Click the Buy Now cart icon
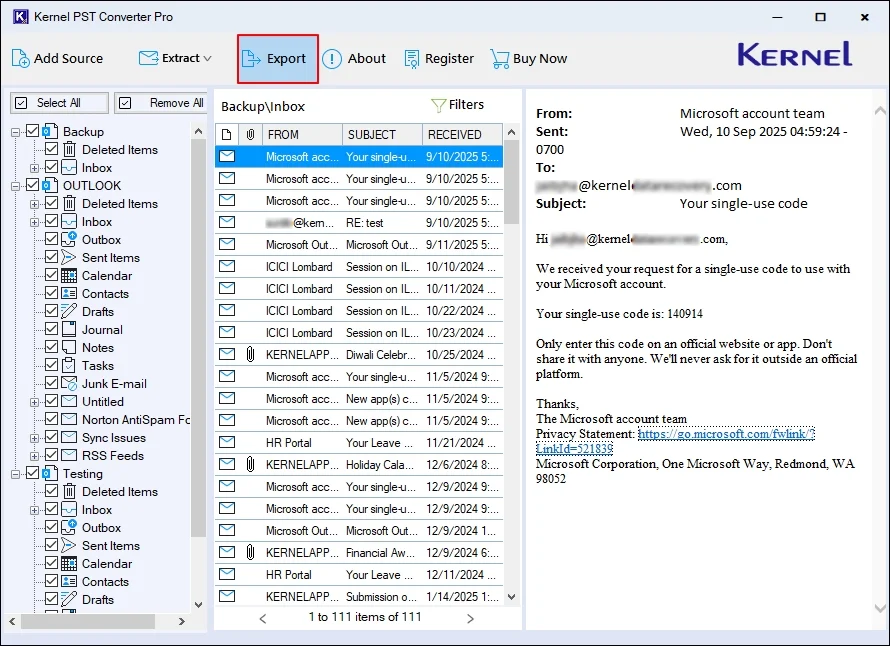 tap(499, 59)
